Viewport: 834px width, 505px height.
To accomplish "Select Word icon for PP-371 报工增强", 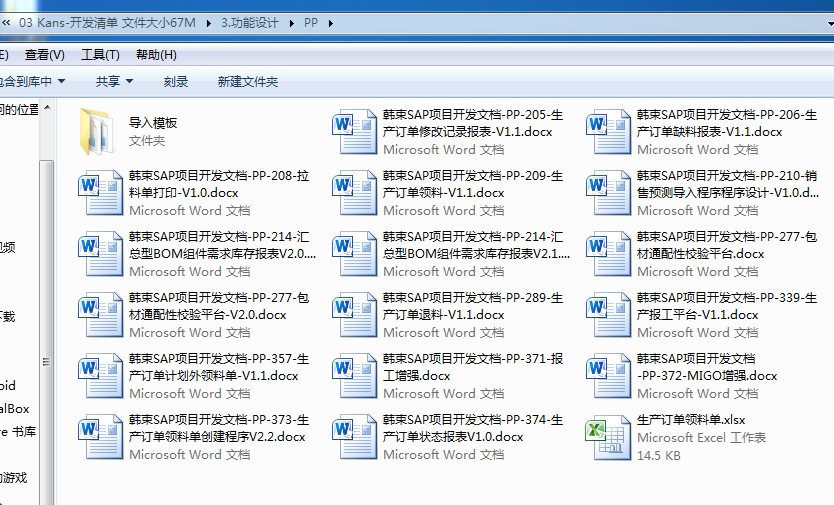I will [x=354, y=376].
